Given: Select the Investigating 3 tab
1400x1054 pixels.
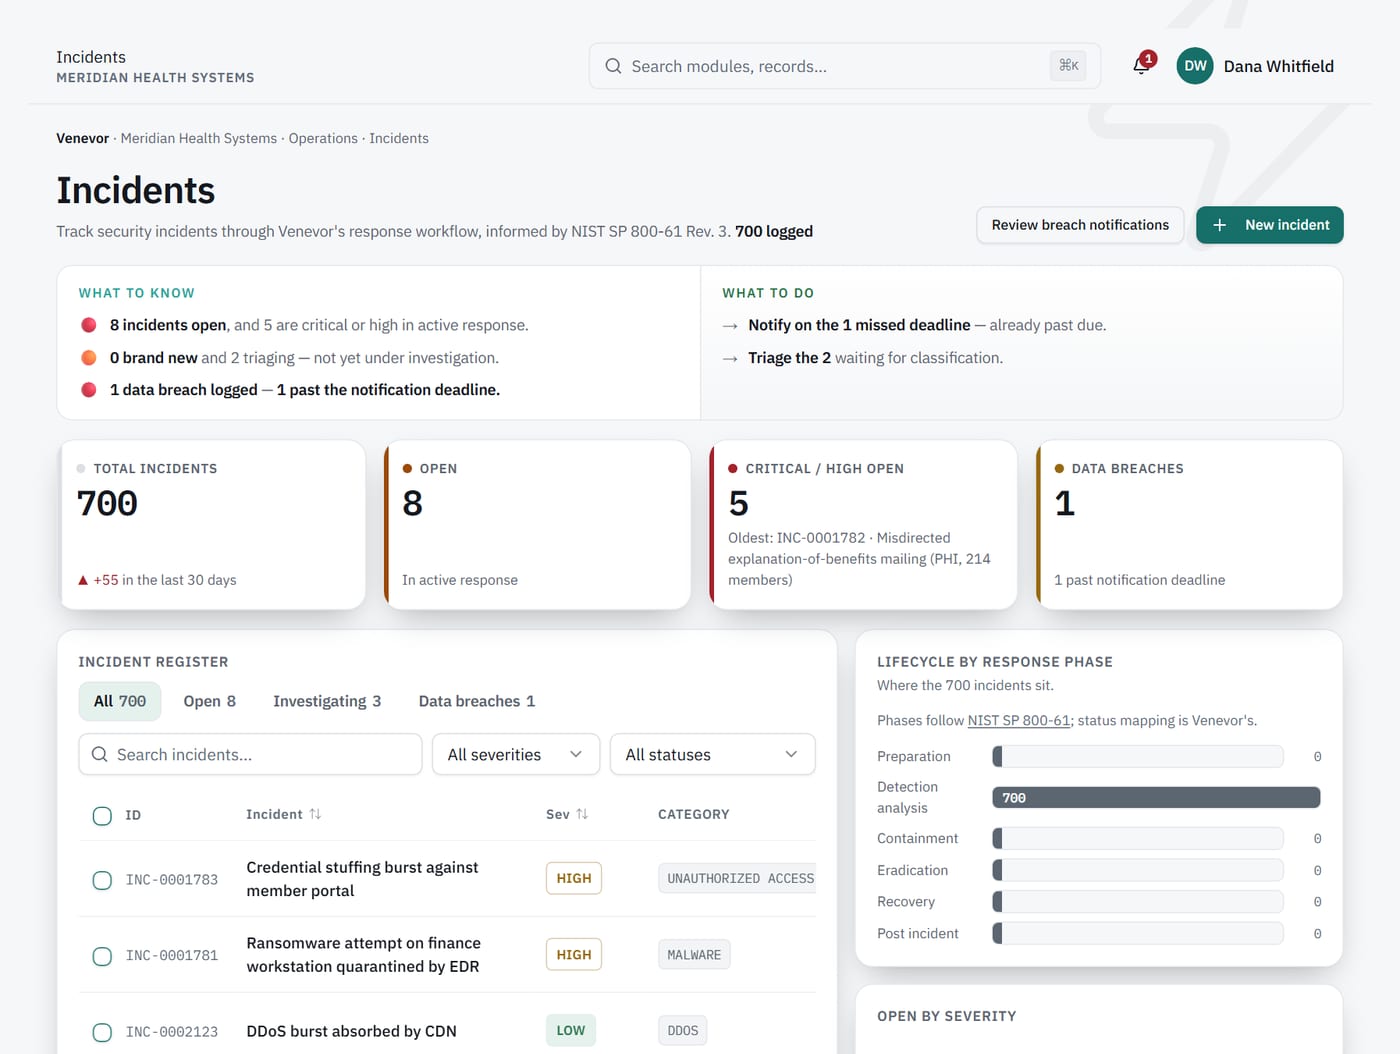Looking at the screenshot, I should (327, 701).
